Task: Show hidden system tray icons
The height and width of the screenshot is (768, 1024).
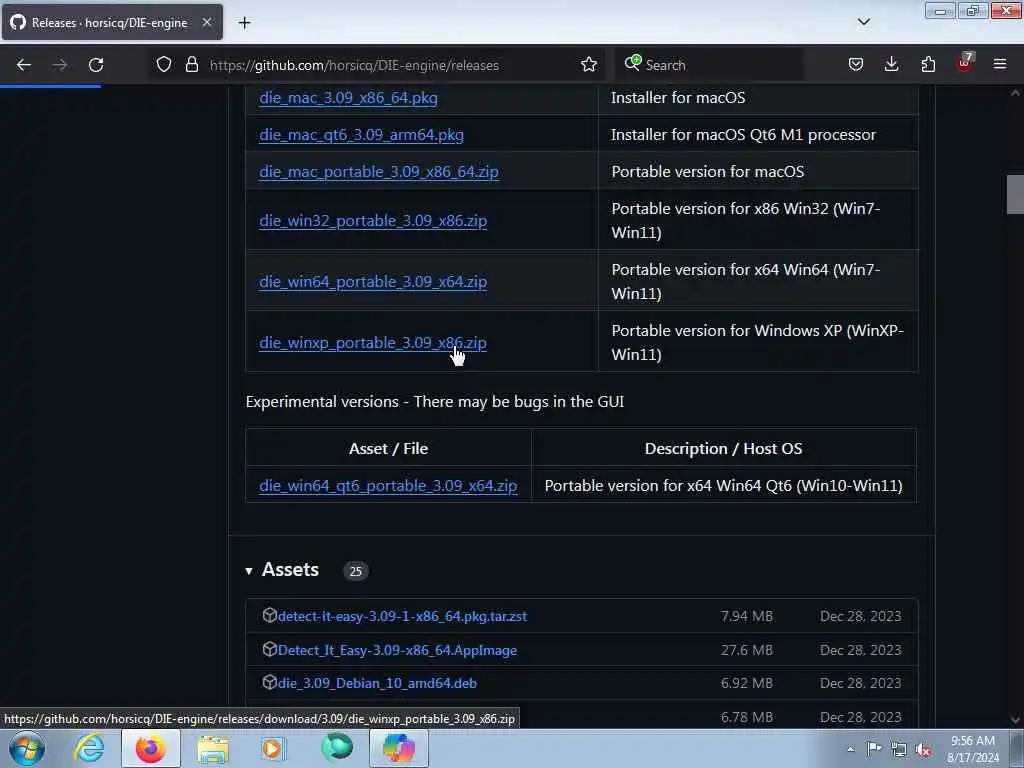Action: [x=850, y=750]
